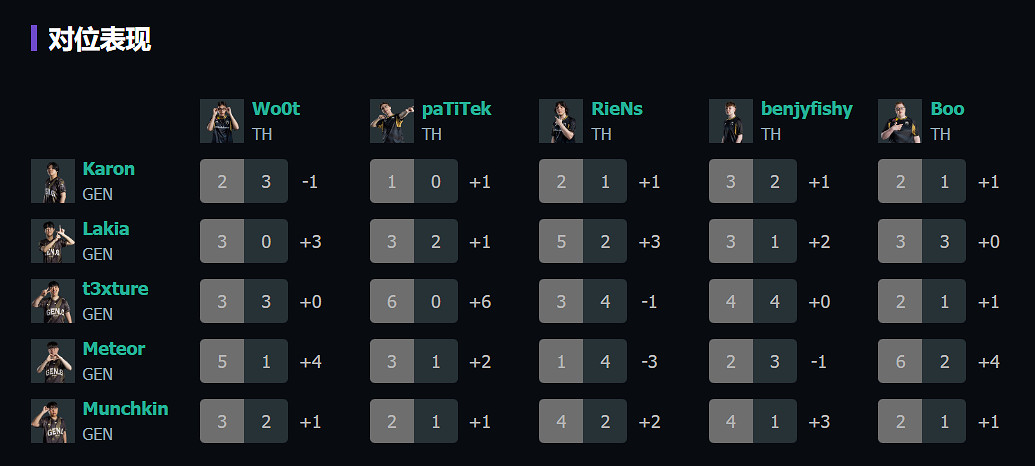
Task: Click RieNs' player portrait
Action: (x=561, y=121)
